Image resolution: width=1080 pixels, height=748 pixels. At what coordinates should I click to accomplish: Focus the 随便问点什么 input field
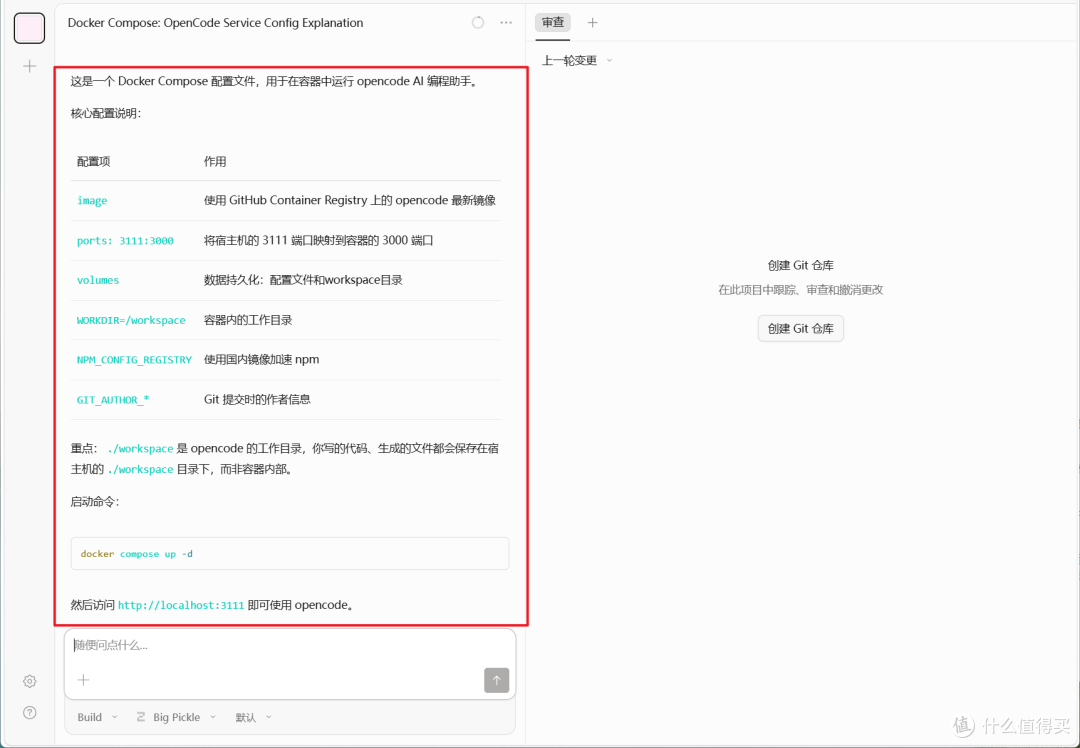[290, 645]
